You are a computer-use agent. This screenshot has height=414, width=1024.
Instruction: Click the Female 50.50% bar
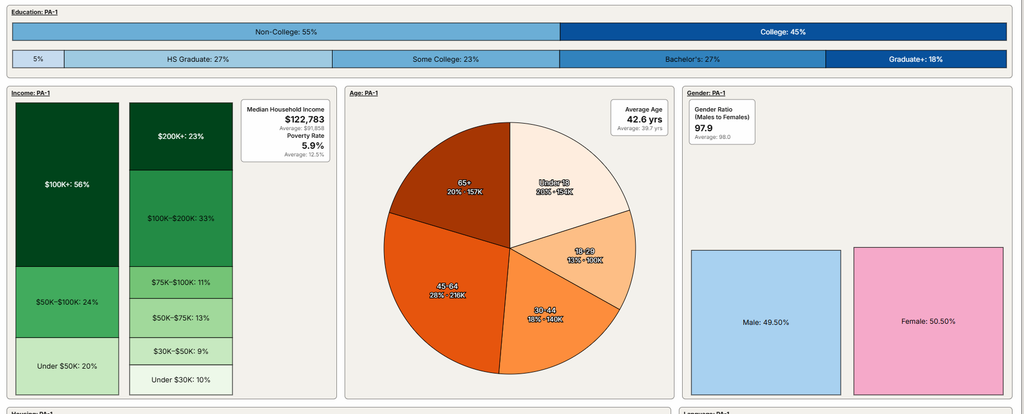pos(928,321)
